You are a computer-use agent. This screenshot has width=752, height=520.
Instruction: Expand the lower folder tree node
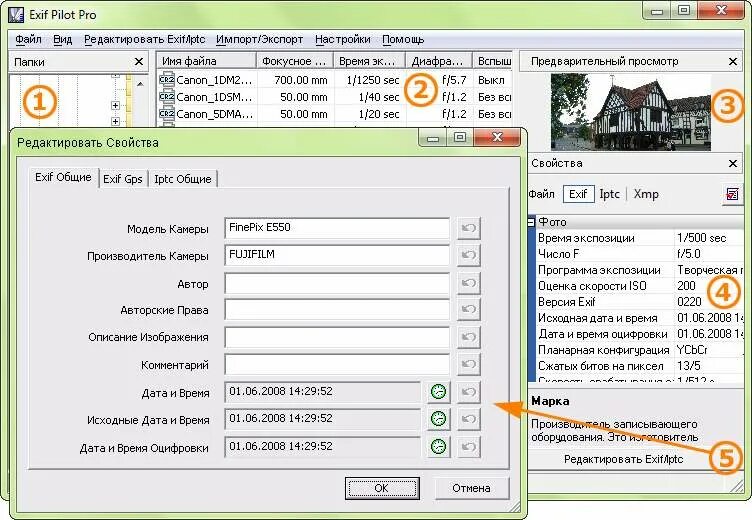tap(115, 121)
